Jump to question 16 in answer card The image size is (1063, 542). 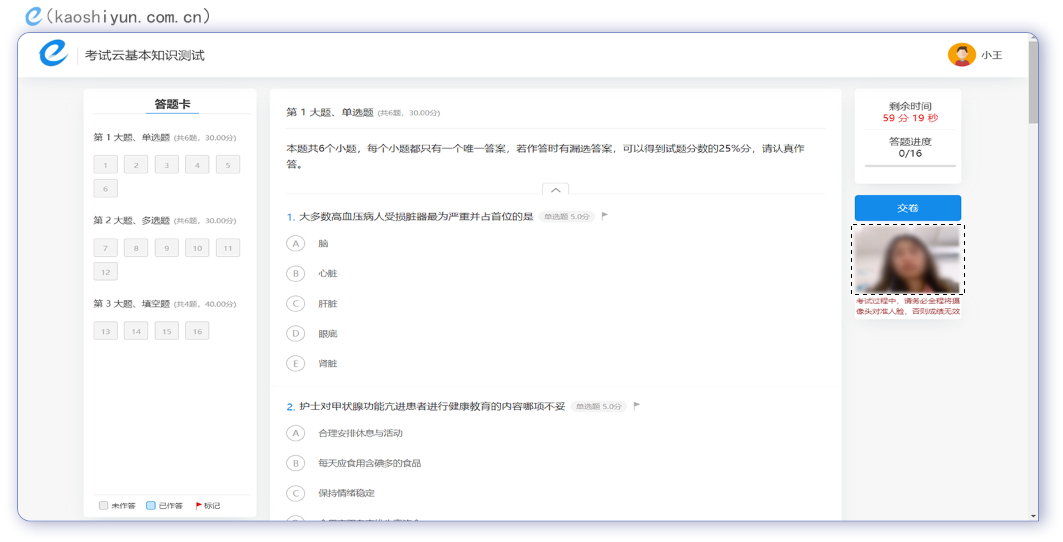point(197,331)
